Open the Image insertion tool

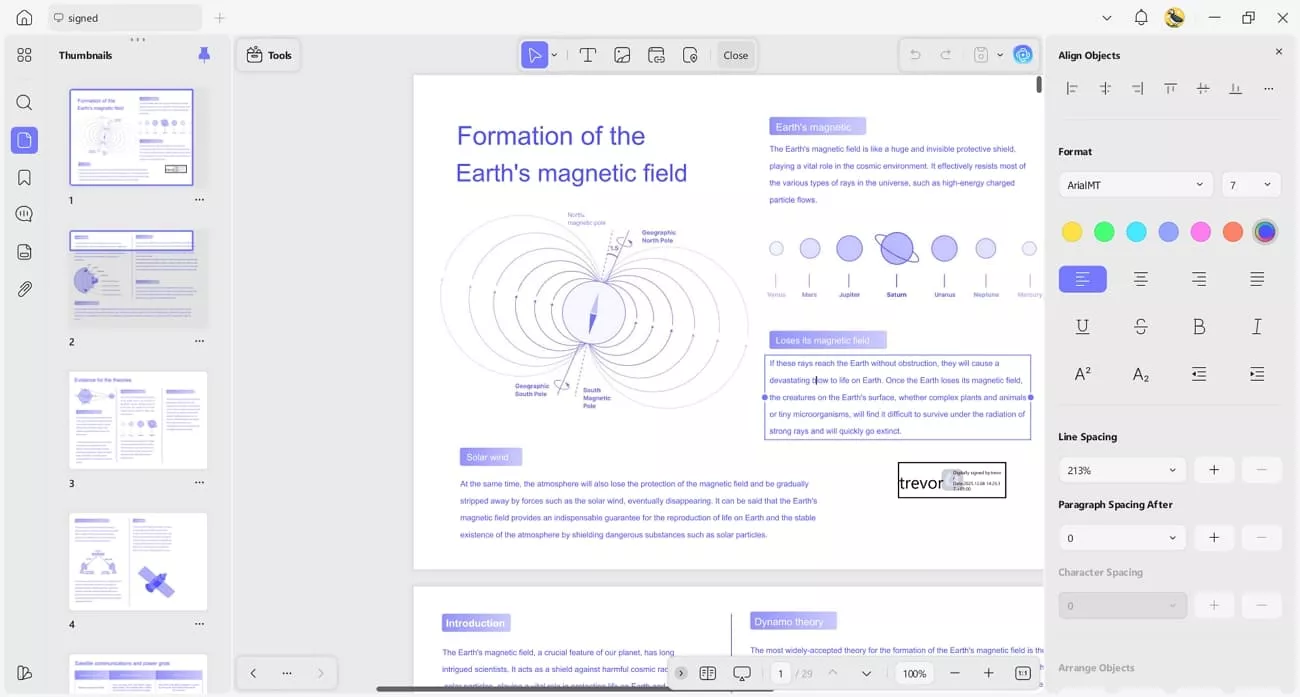(x=622, y=55)
